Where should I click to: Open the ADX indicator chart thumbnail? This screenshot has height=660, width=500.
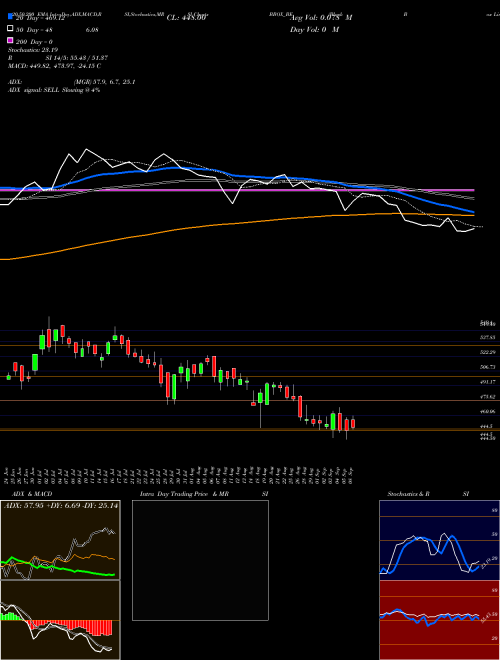60,540
